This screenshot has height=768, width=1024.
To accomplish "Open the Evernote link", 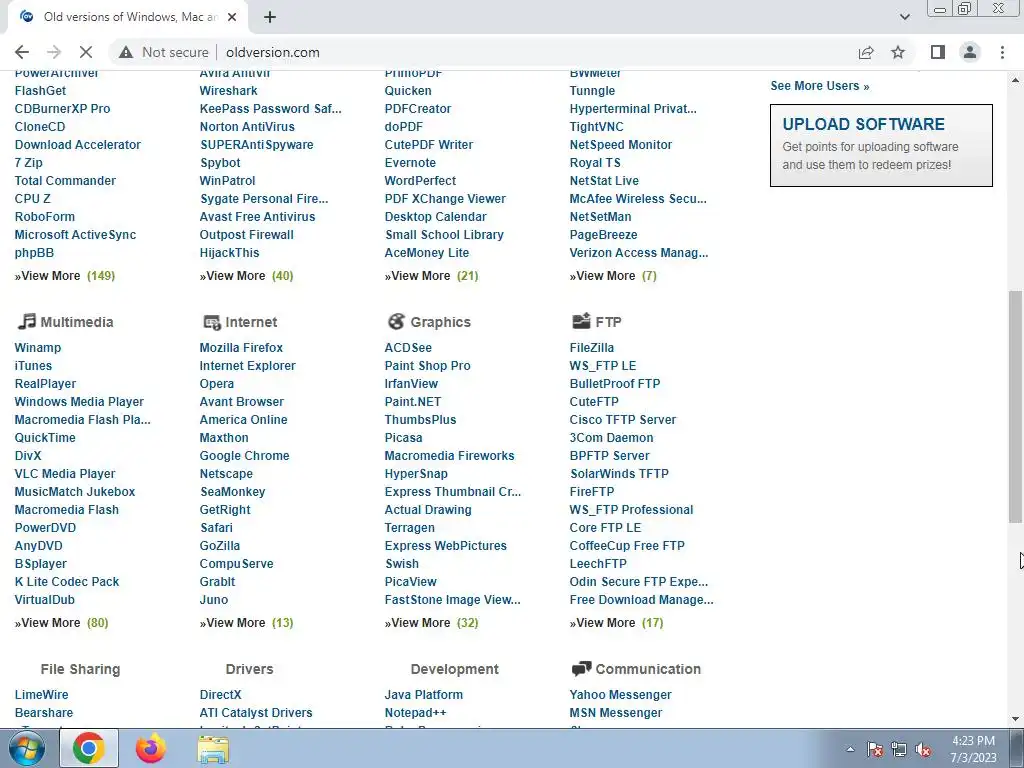I will tap(410, 163).
